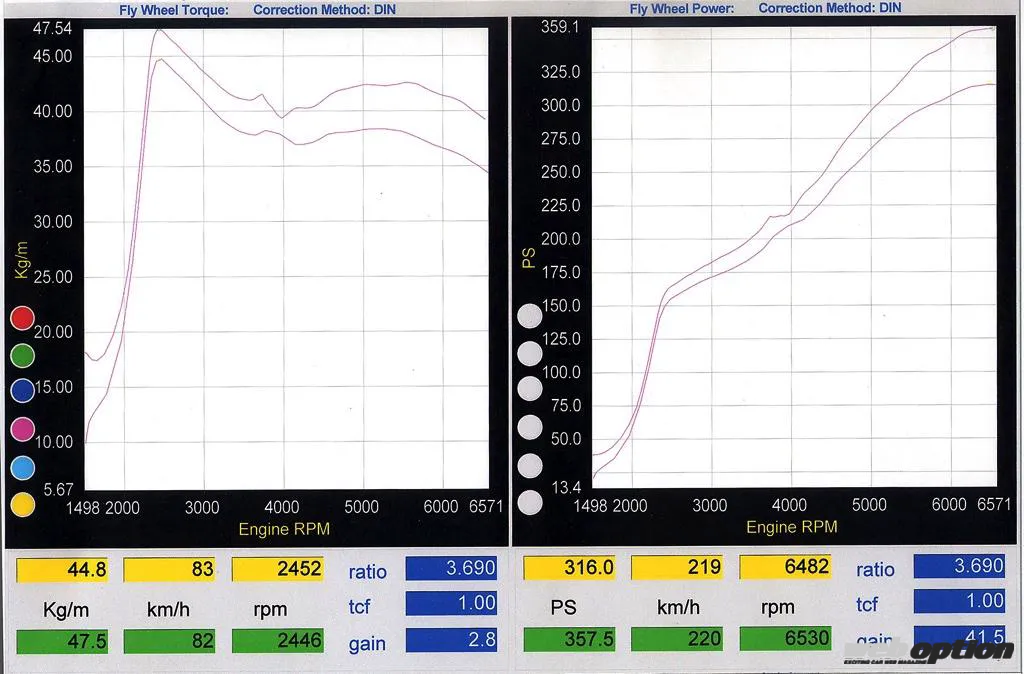Toggle the light blue circle beside the torque chart
The image size is (1024, 674).
point(22,467)
